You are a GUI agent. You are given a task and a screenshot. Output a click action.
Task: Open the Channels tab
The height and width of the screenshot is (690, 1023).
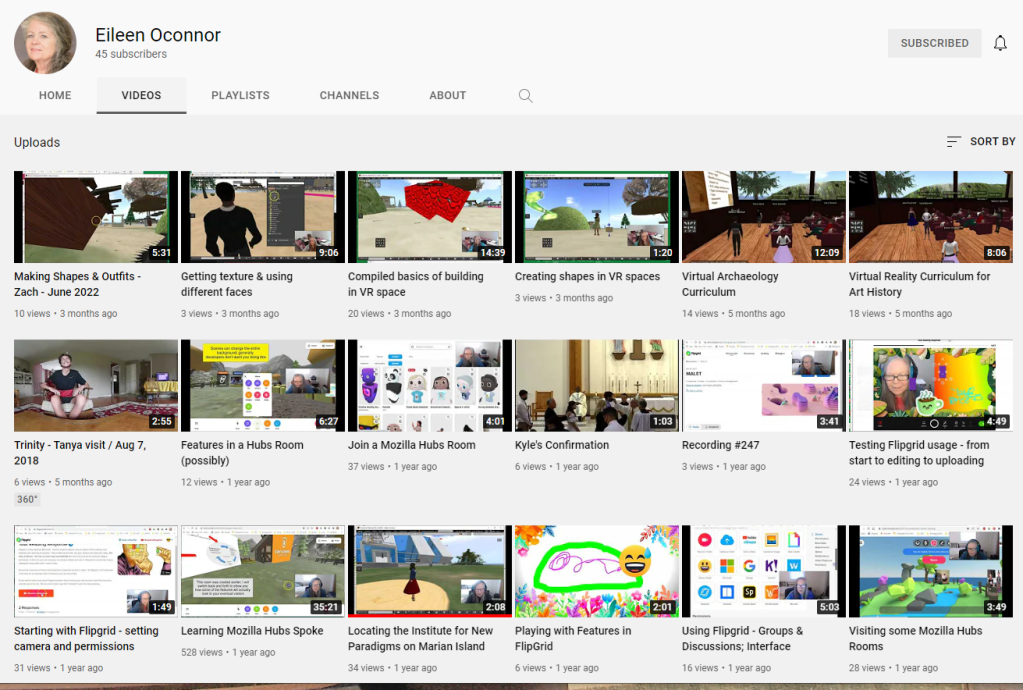pyautogui.click(x=349, y=96)
